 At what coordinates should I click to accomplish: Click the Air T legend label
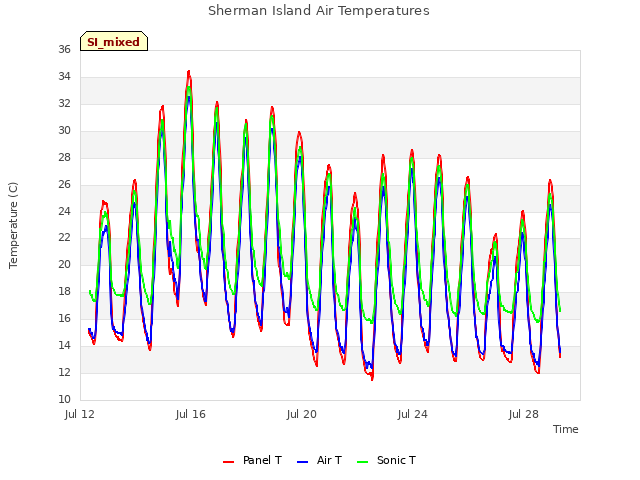(x=329, y=460)
